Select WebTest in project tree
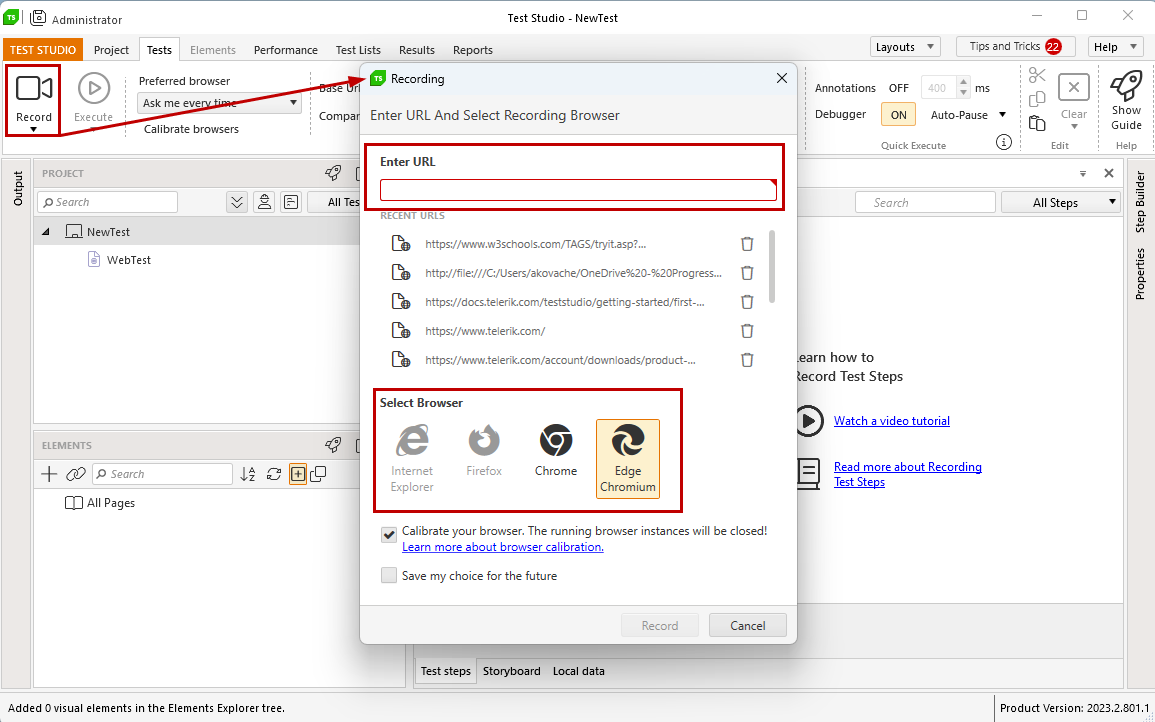This screenshot has height=722, width=1155. [x=129, y=260]
